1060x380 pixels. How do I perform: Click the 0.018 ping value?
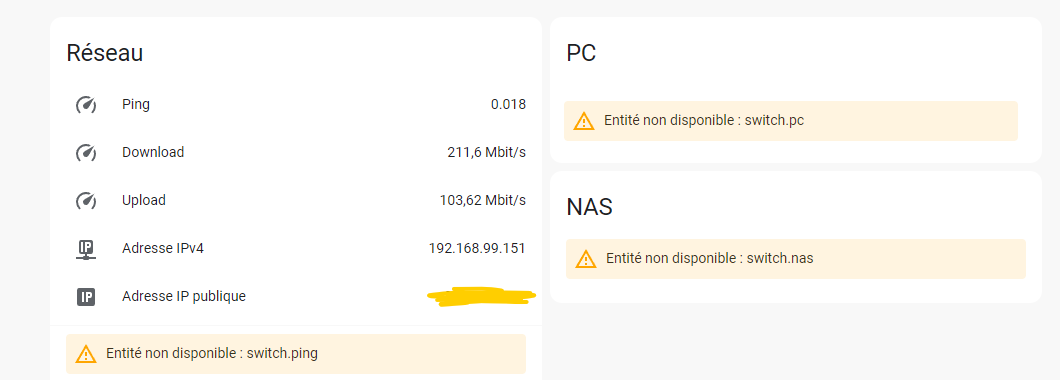pos(508,105)
